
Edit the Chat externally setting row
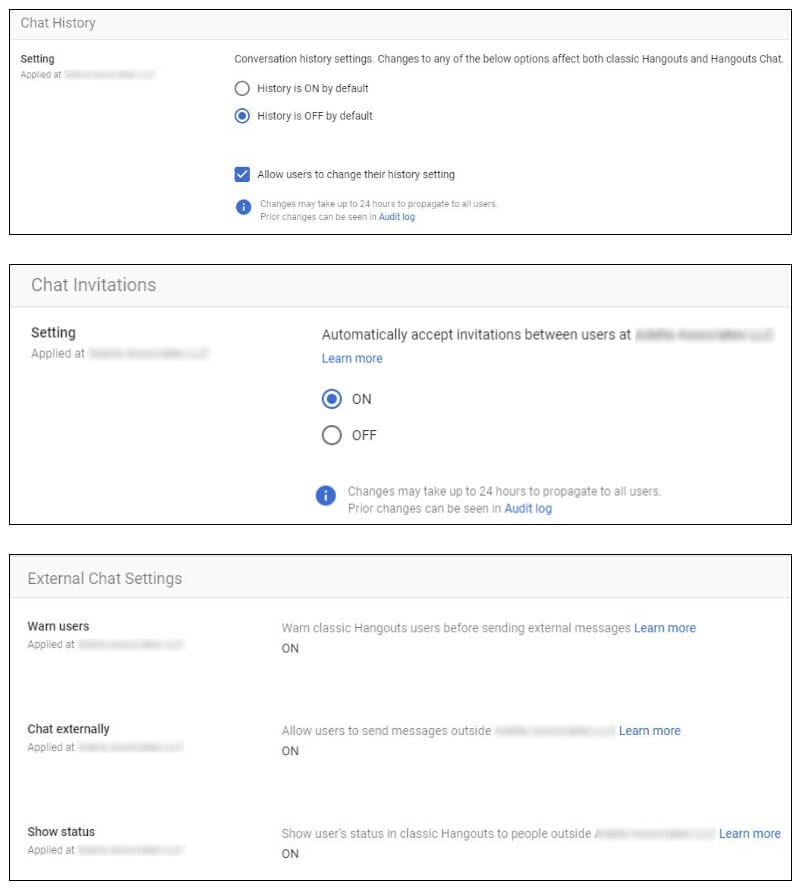click(x=400, y=740)
